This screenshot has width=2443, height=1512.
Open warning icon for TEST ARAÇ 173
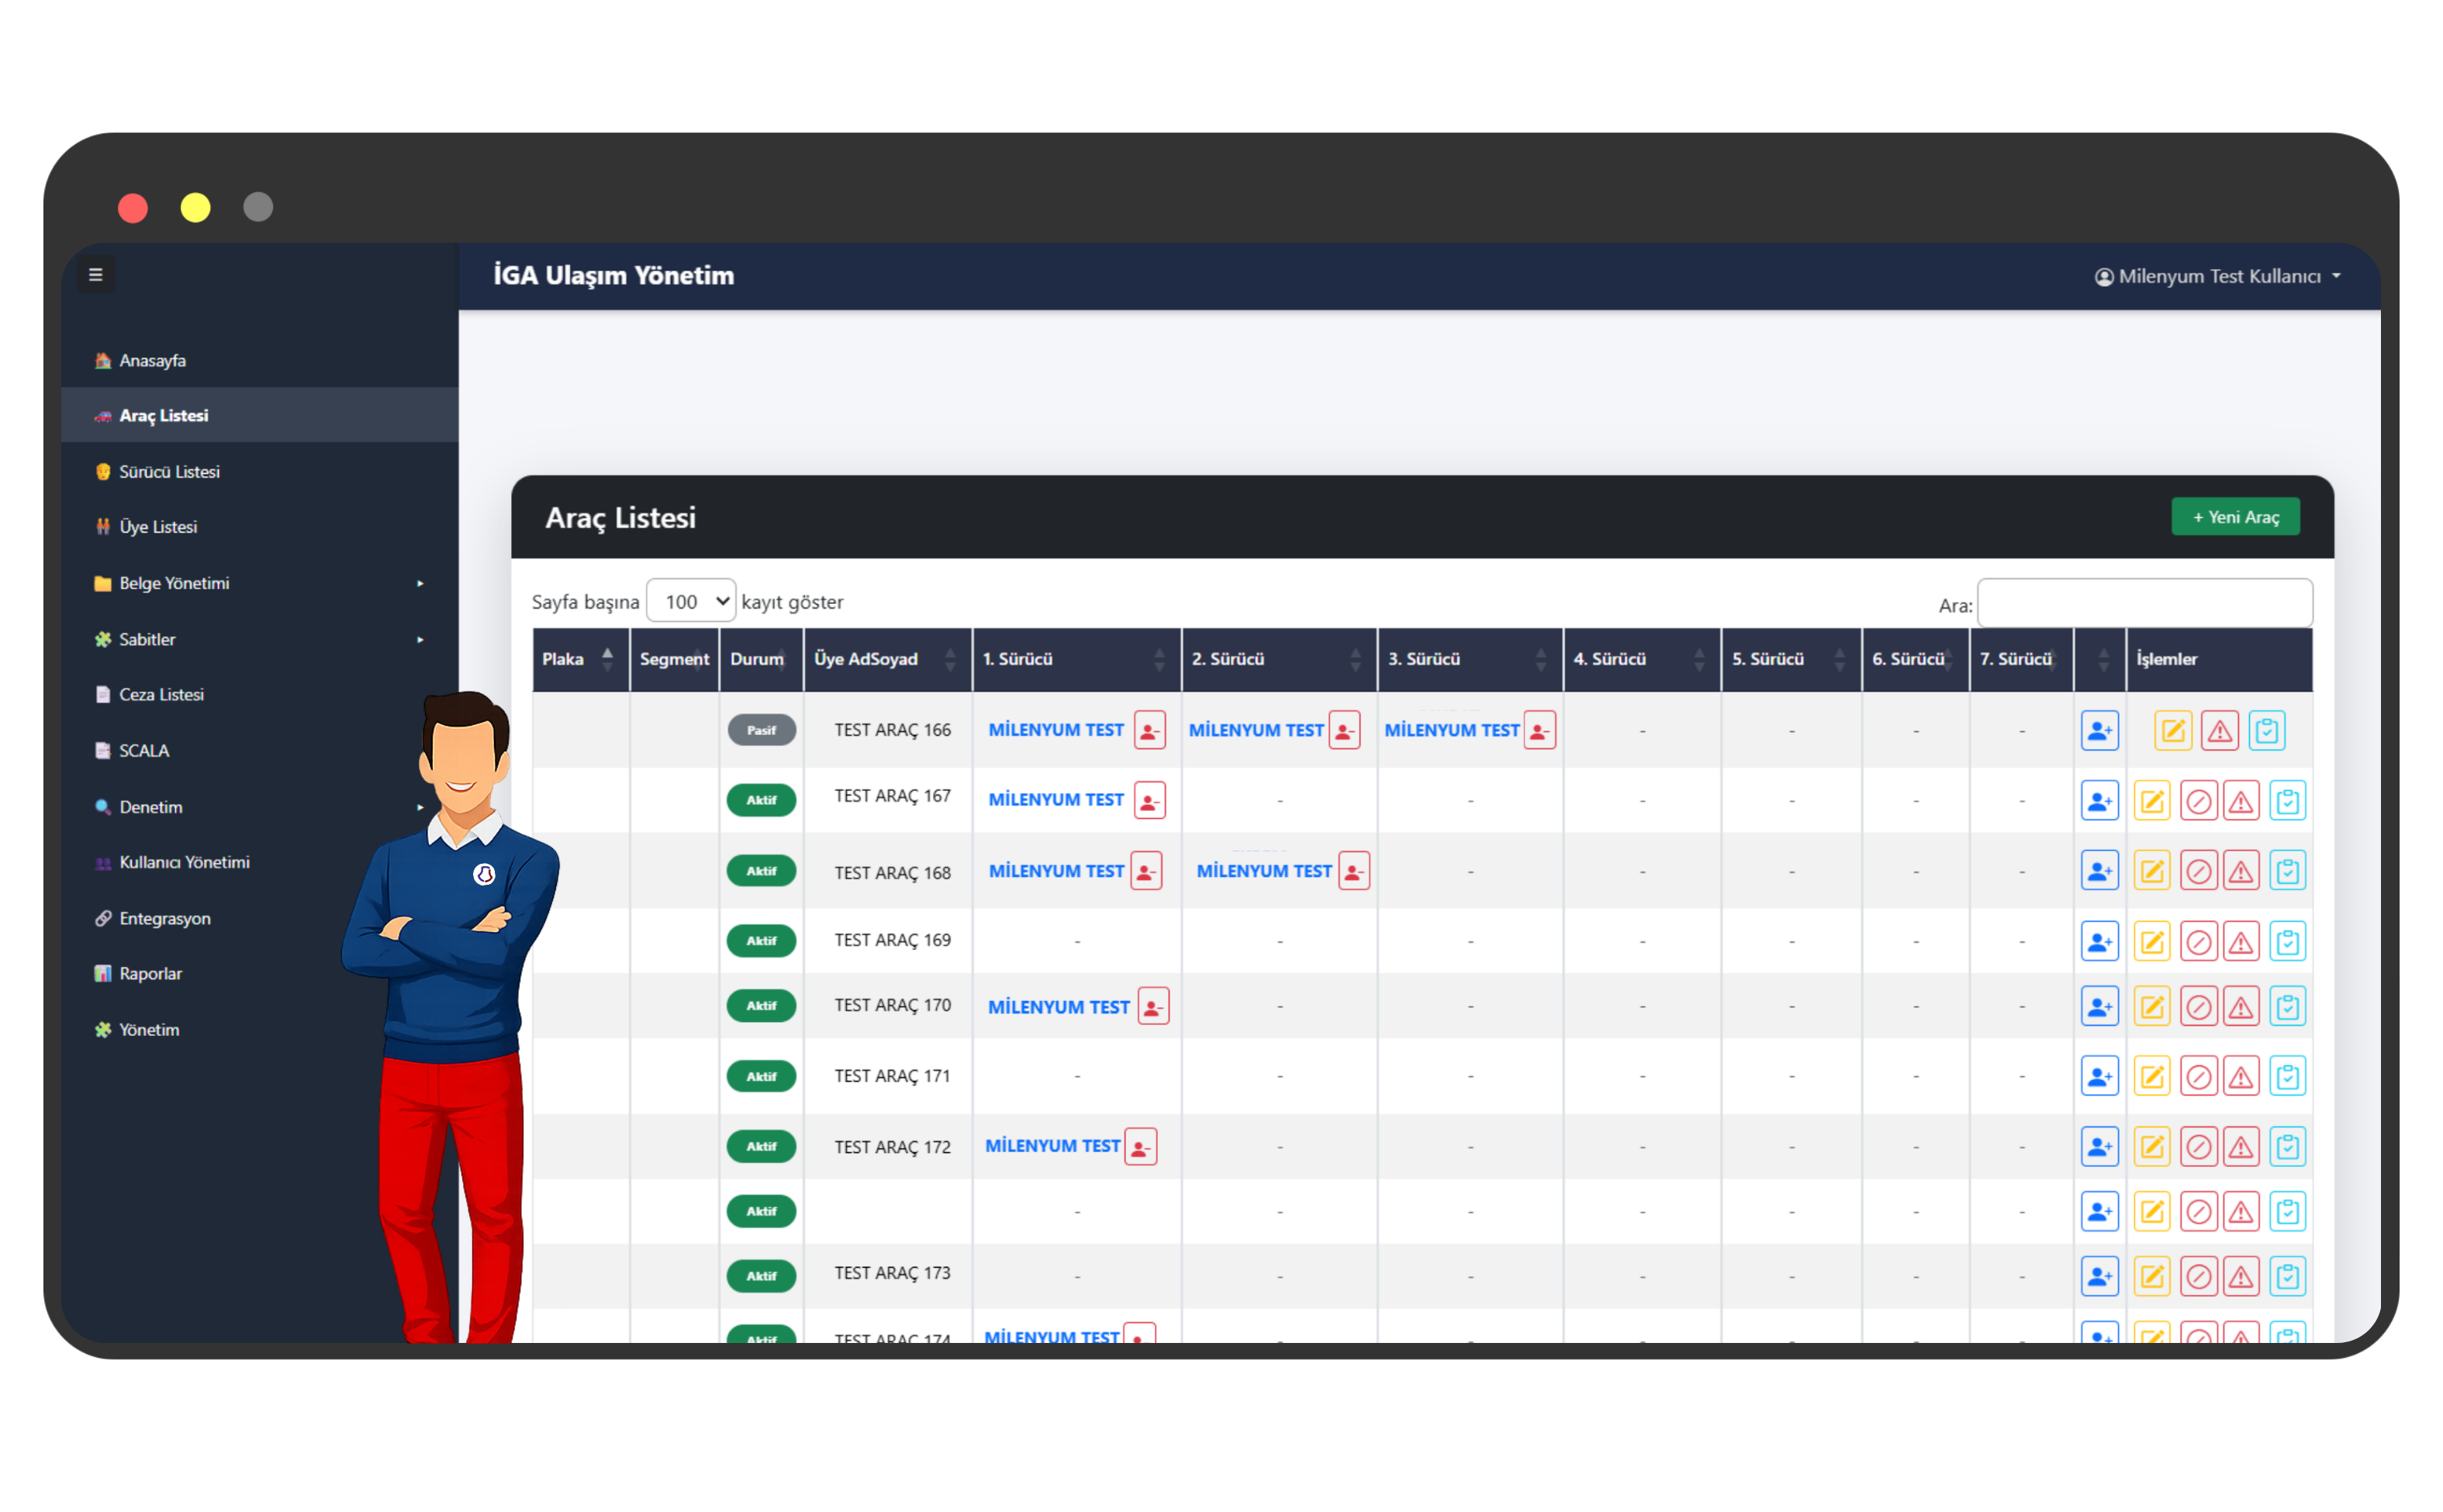[x=2241, y=1277]
